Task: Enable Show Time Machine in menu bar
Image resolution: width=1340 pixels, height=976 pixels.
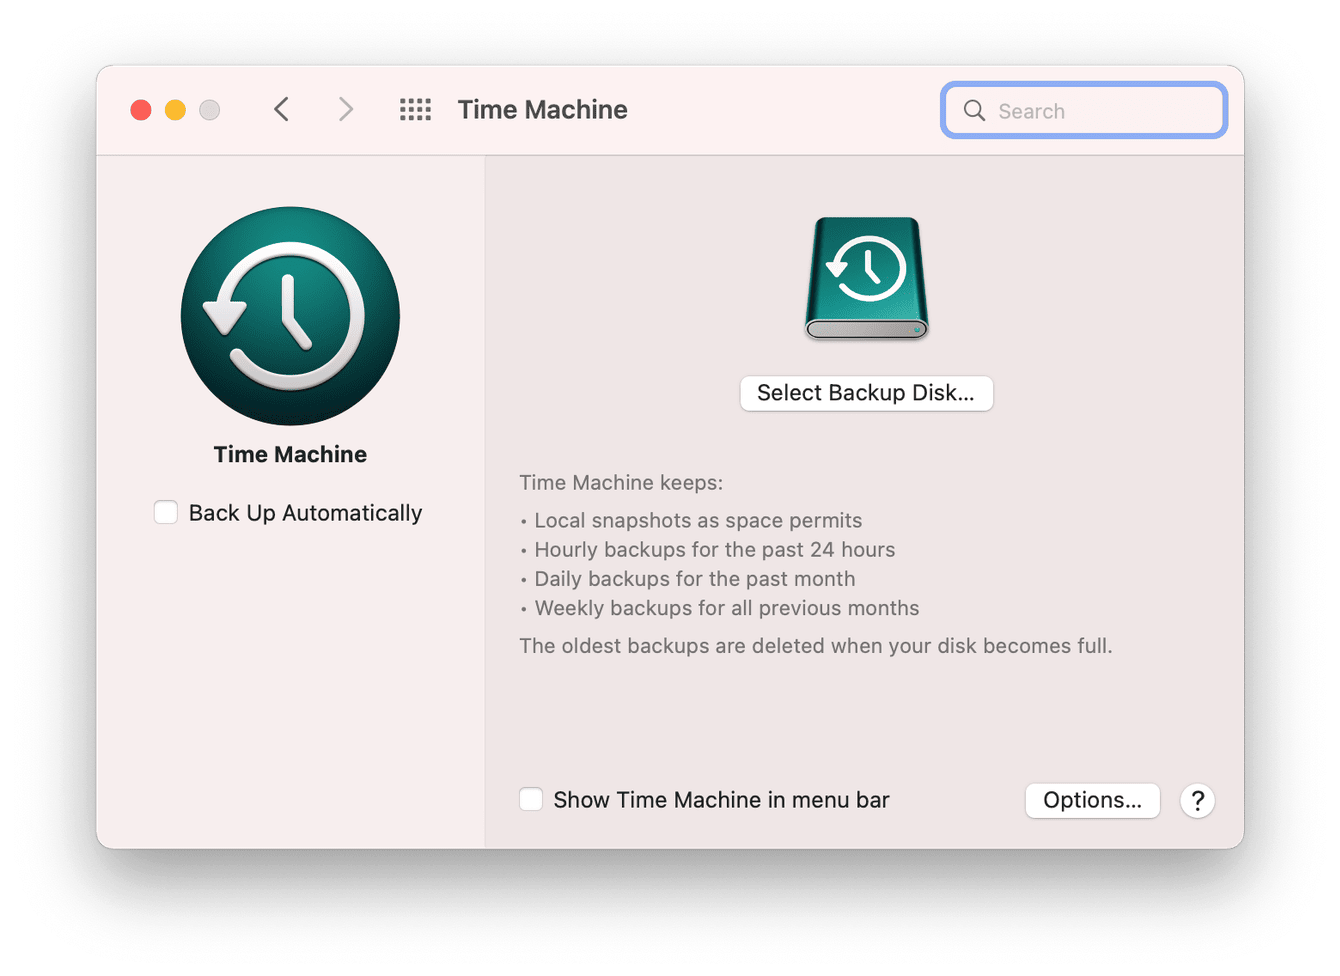Action: 531,799
